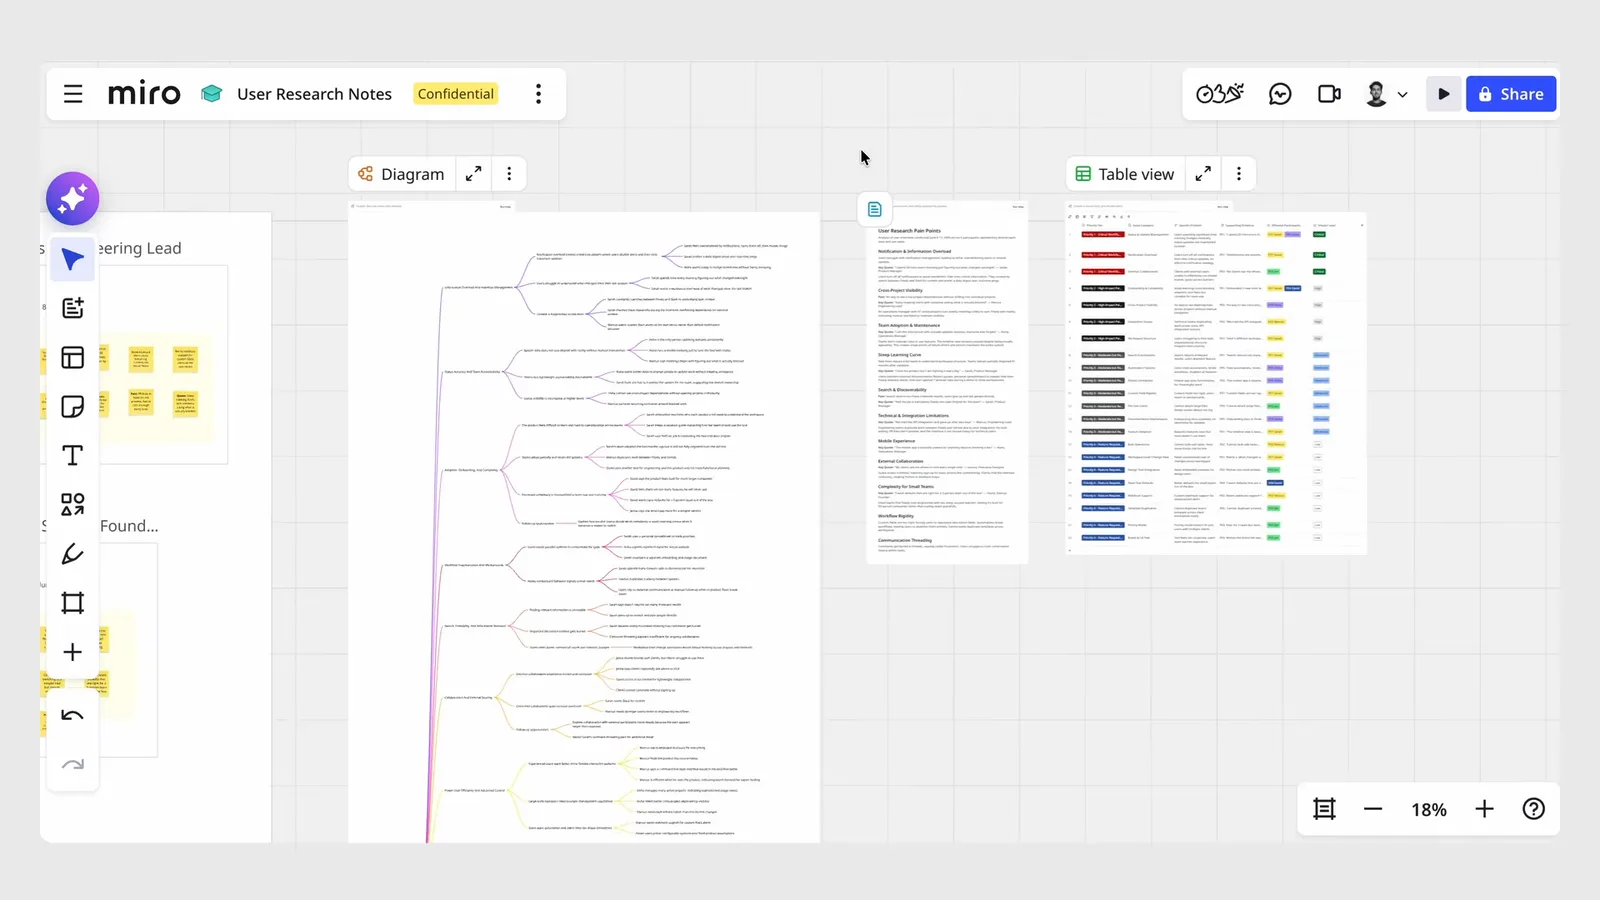This screenshot has width=1600, height=900.
Task: Open Table view three-dot options
Action: coord(1239,174)
